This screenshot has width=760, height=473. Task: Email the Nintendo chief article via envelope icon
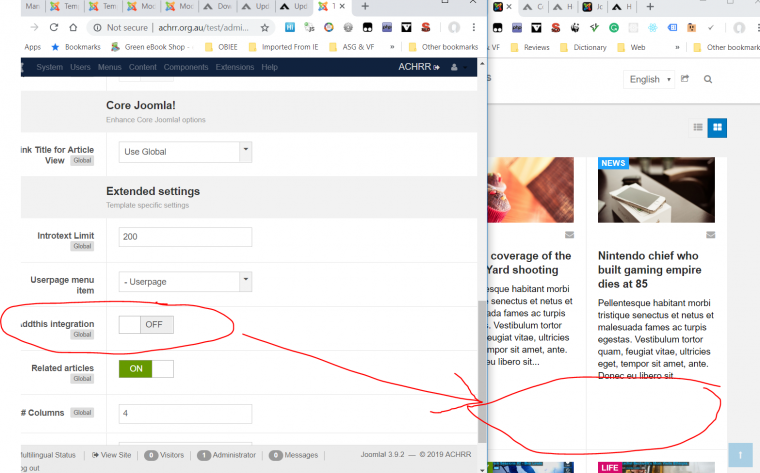[711, 235]
